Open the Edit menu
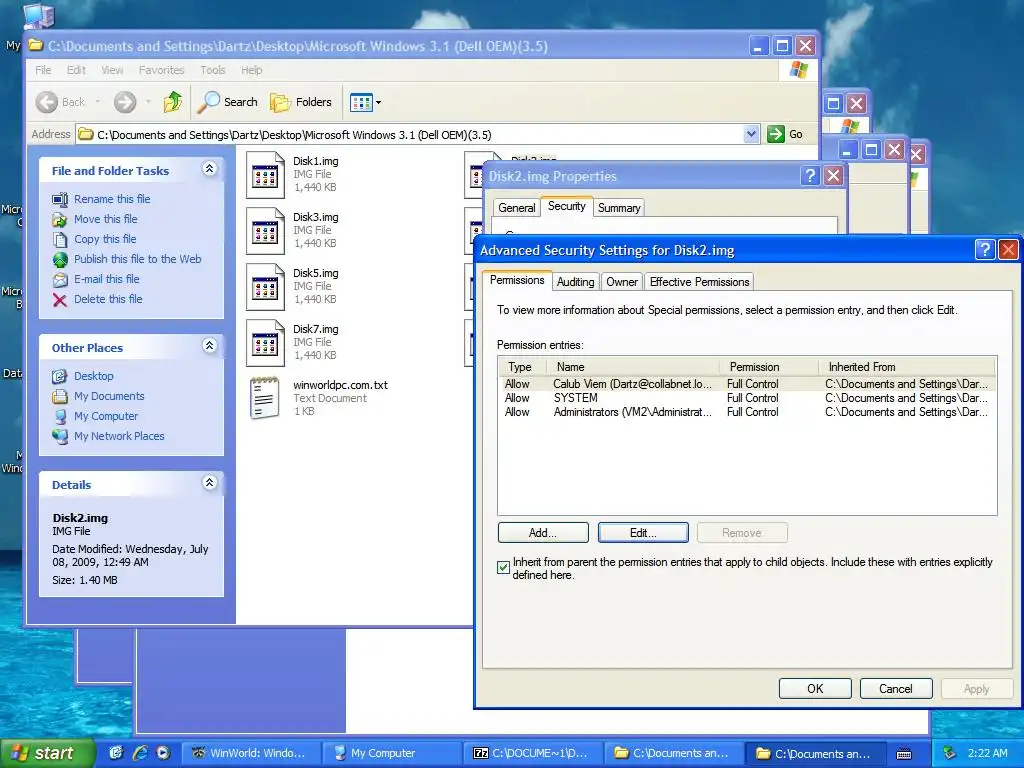 tap(76, 70)
